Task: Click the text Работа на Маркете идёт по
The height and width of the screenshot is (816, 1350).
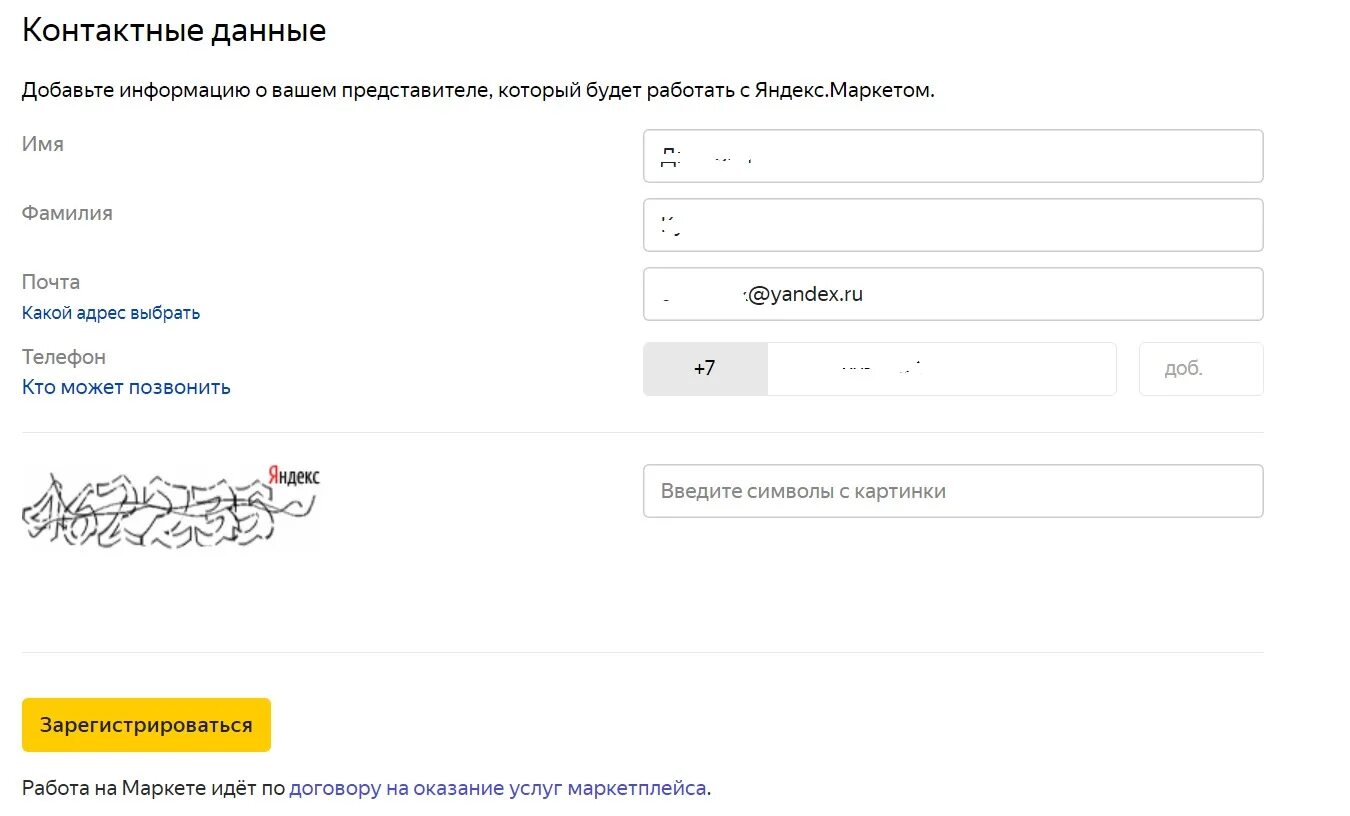Action: coord(153,788)
